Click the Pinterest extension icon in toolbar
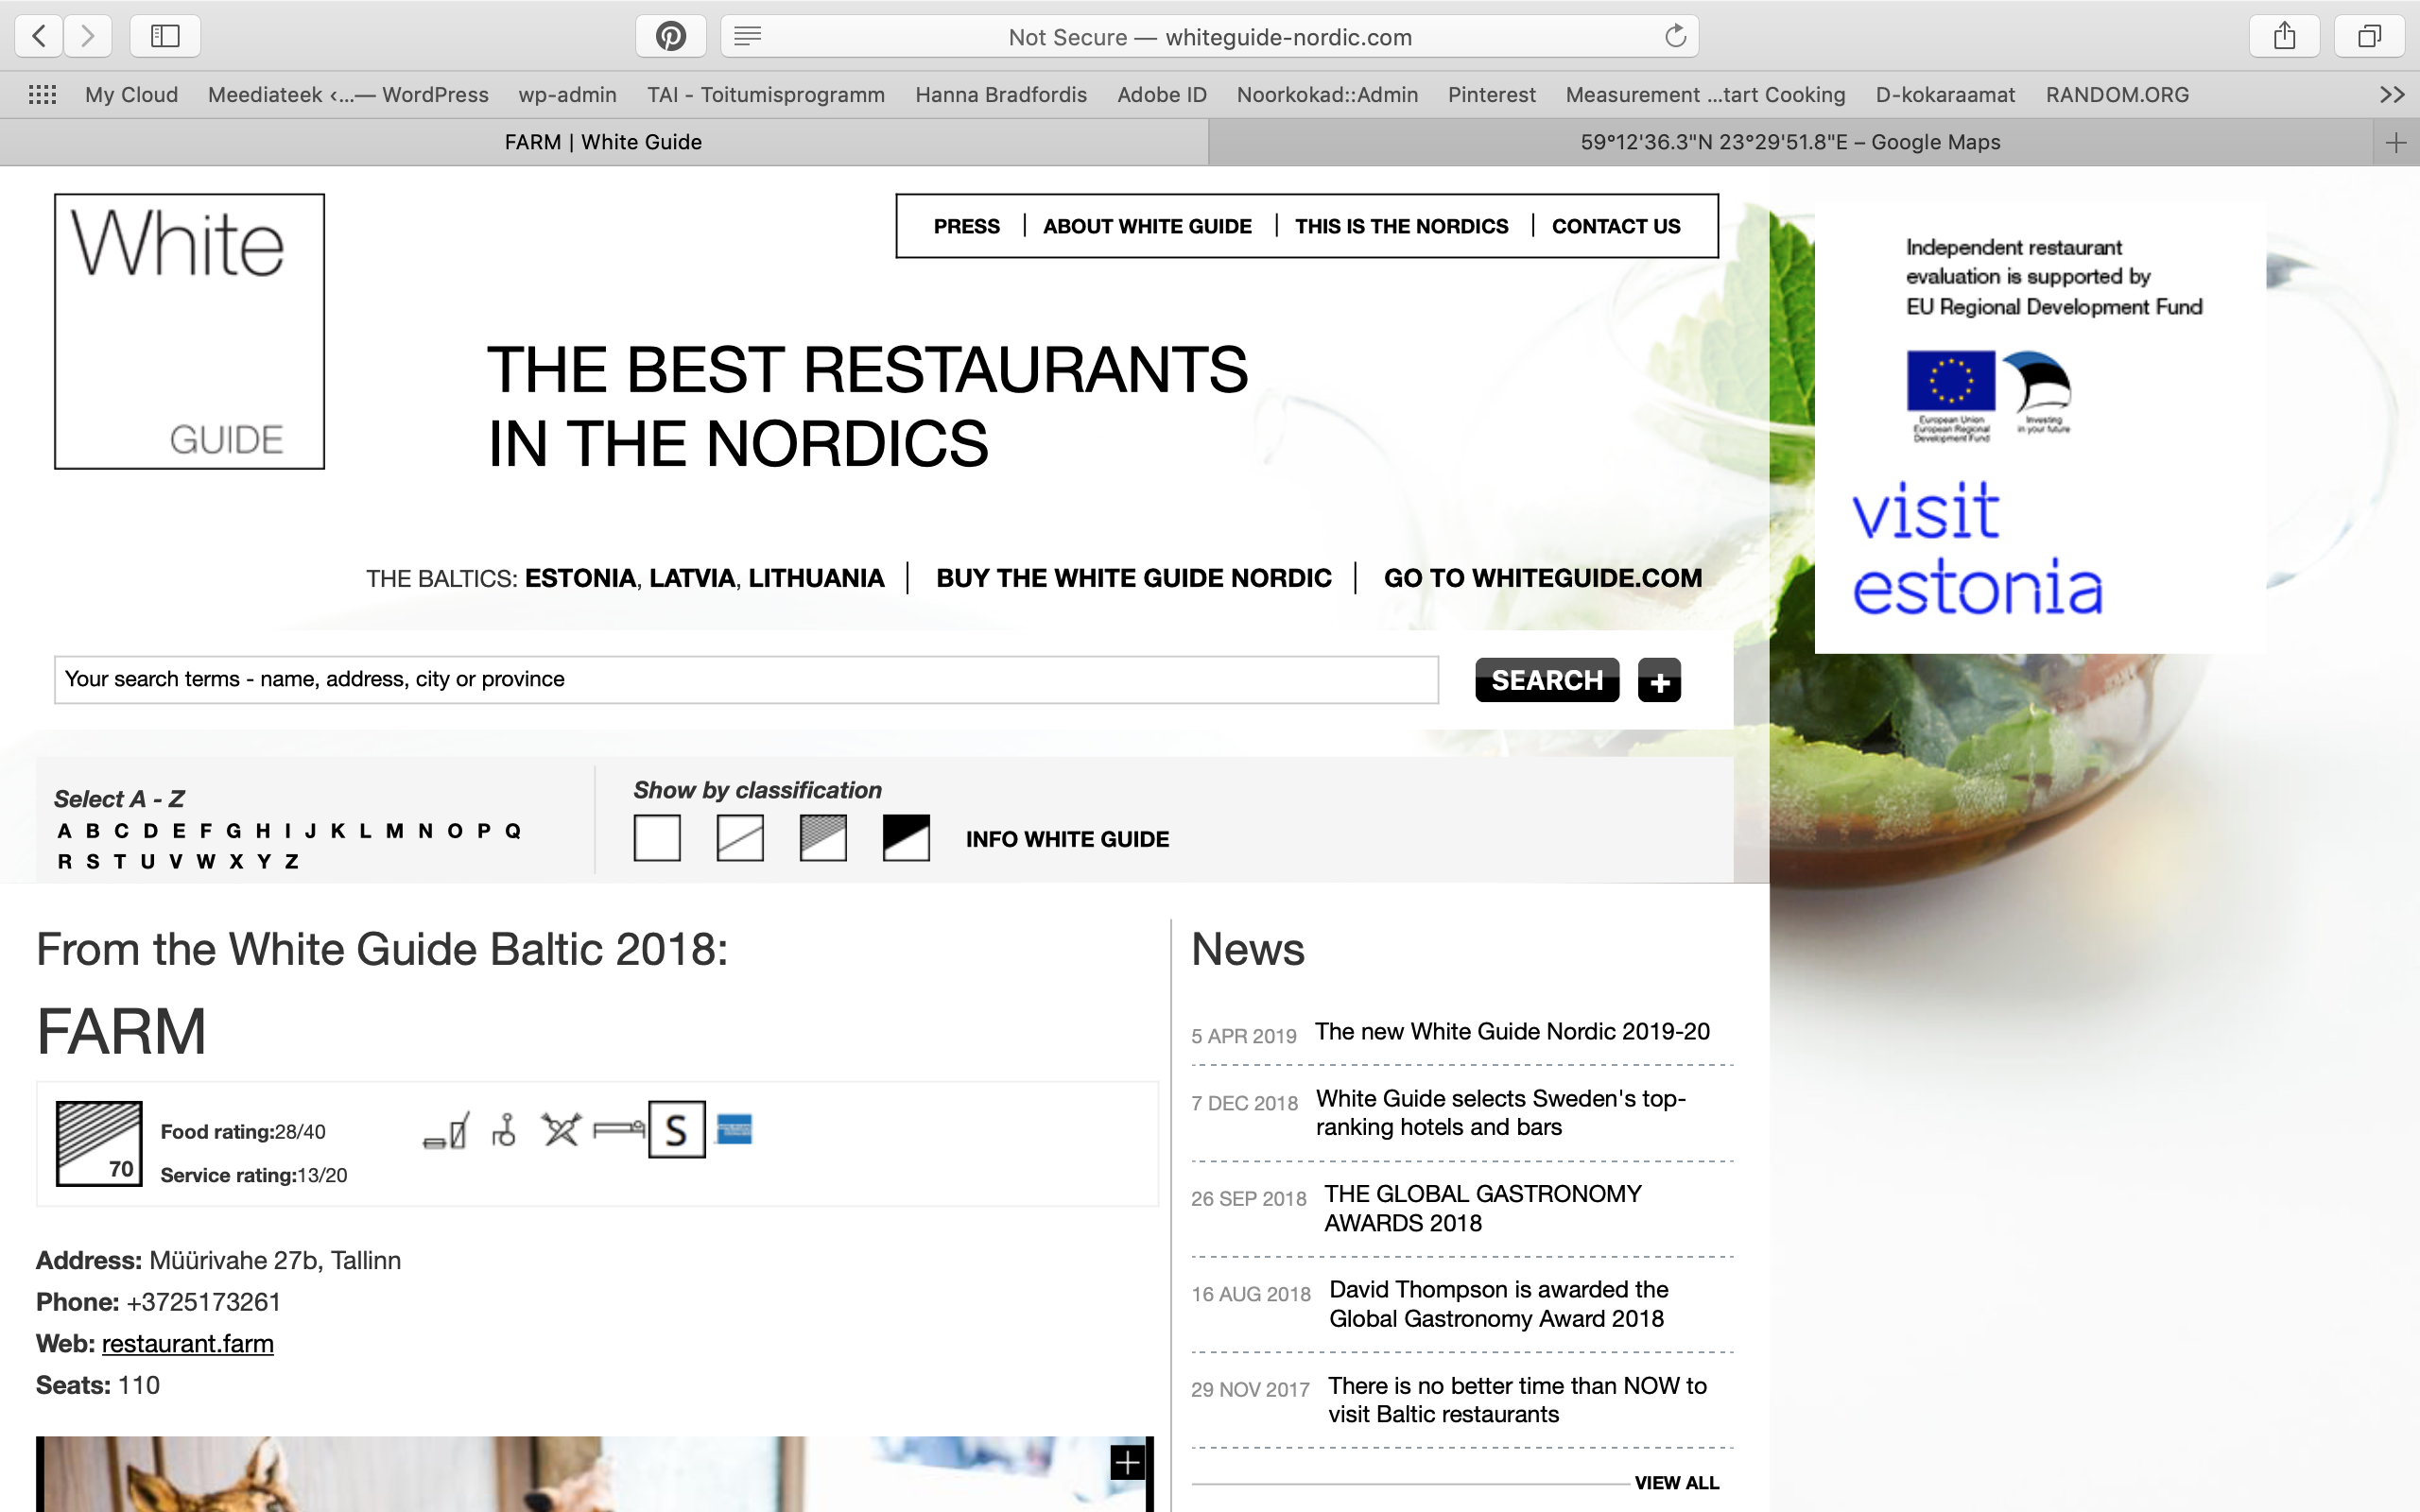Image resolution: width=2420 pixels, height=1512 pixels. [670, 37]
